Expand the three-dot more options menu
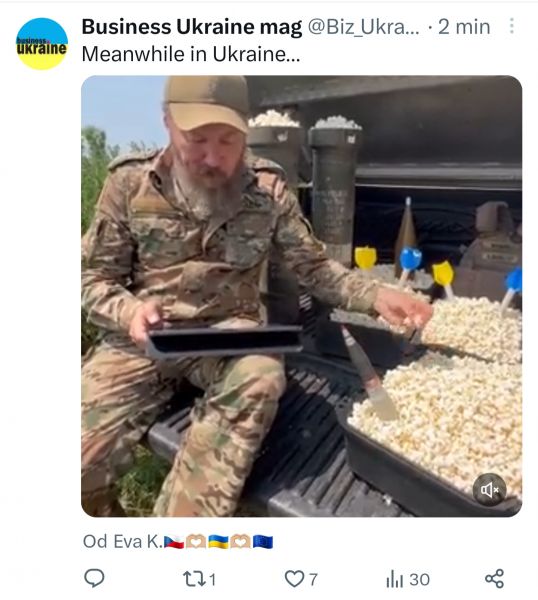538x600 pixels. click(512, 26)
